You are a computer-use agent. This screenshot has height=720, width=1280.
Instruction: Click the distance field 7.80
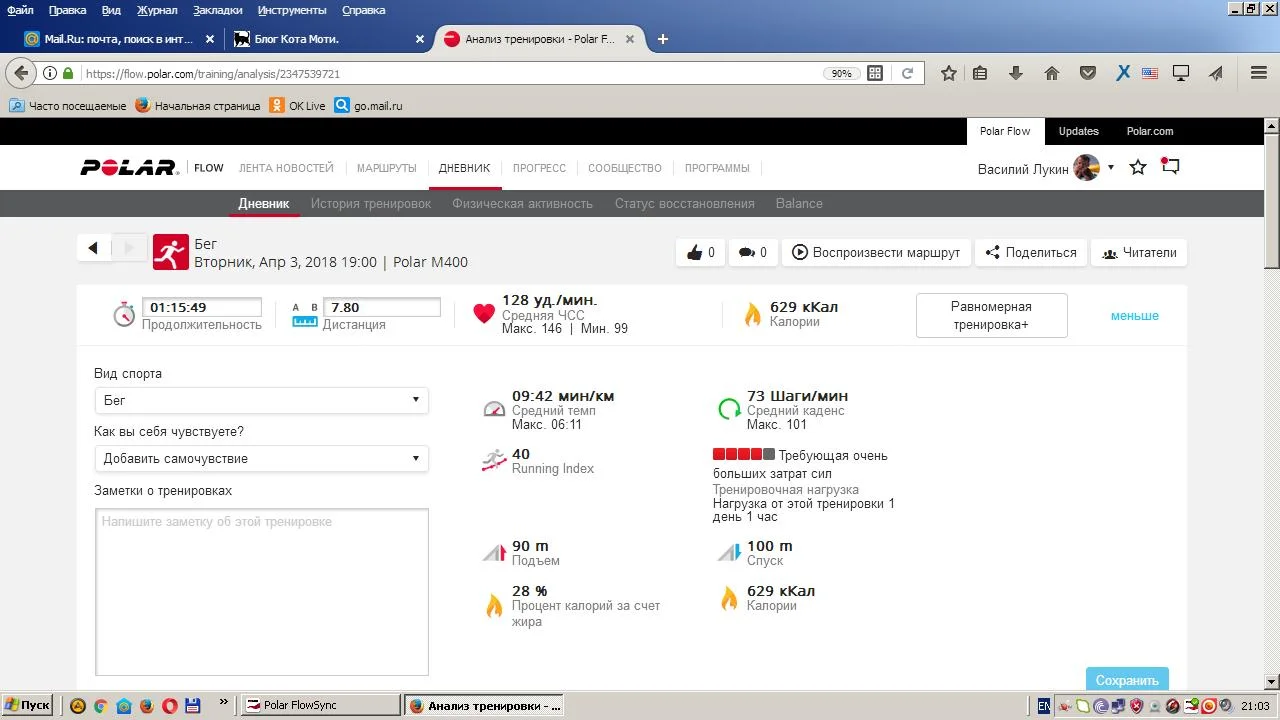382,307
